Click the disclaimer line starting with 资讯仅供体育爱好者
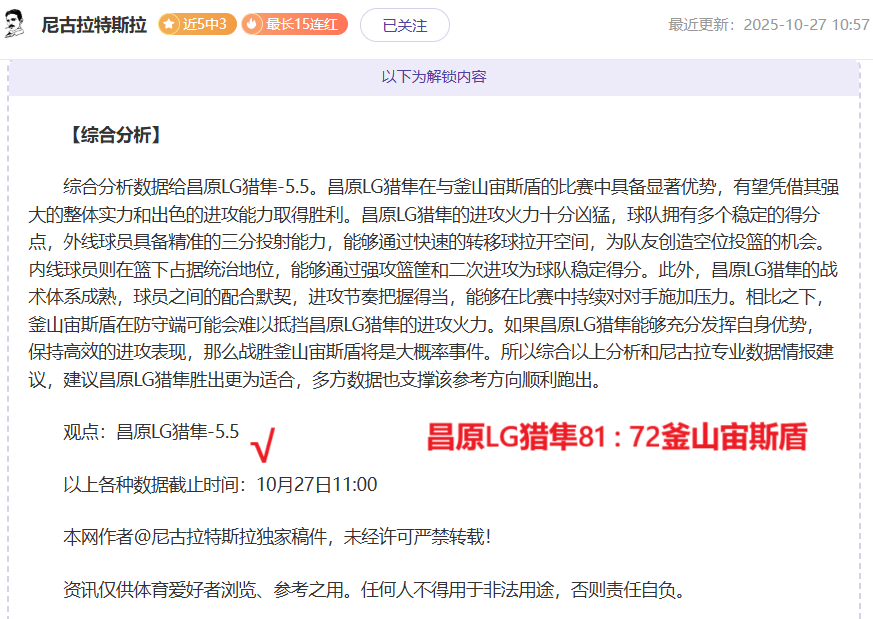873x619 pixels. [375, 590]
